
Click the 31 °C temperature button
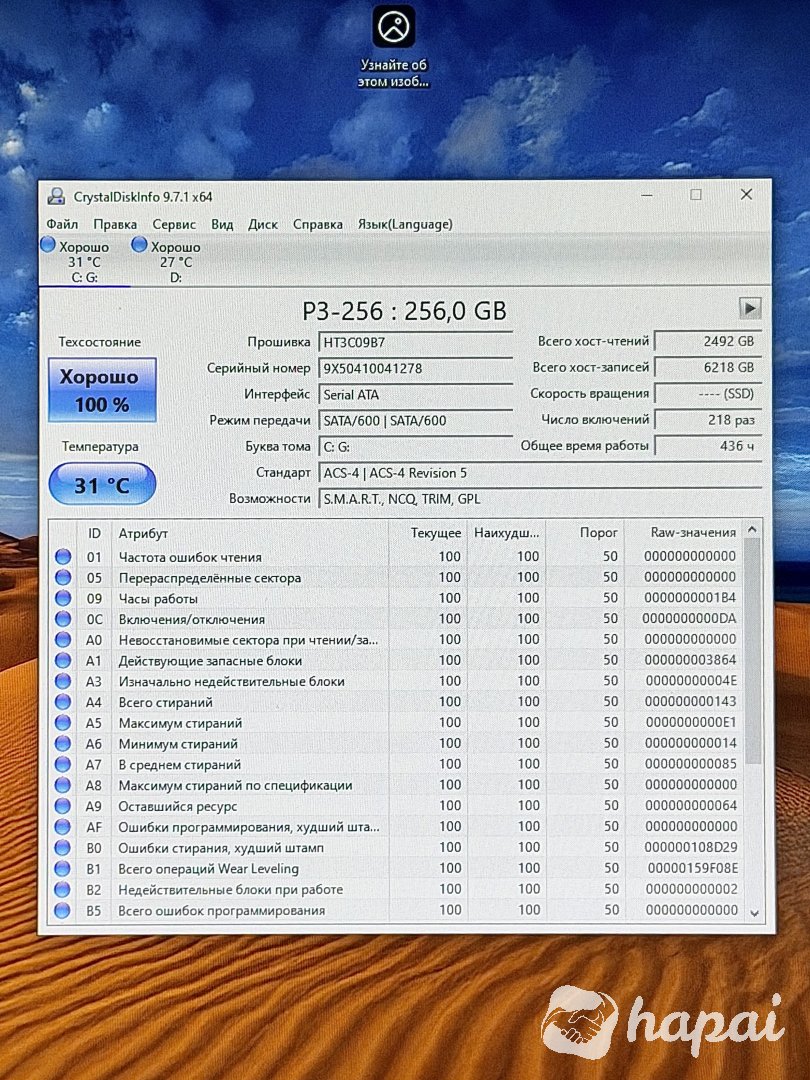coord(102,485)
